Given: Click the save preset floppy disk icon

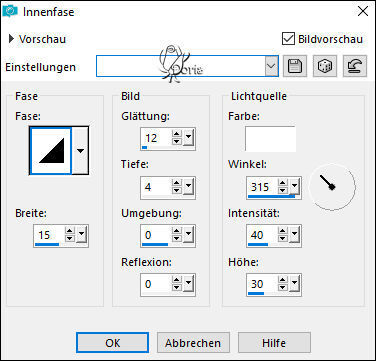Looking at the screenshot, I should (295, 66).
